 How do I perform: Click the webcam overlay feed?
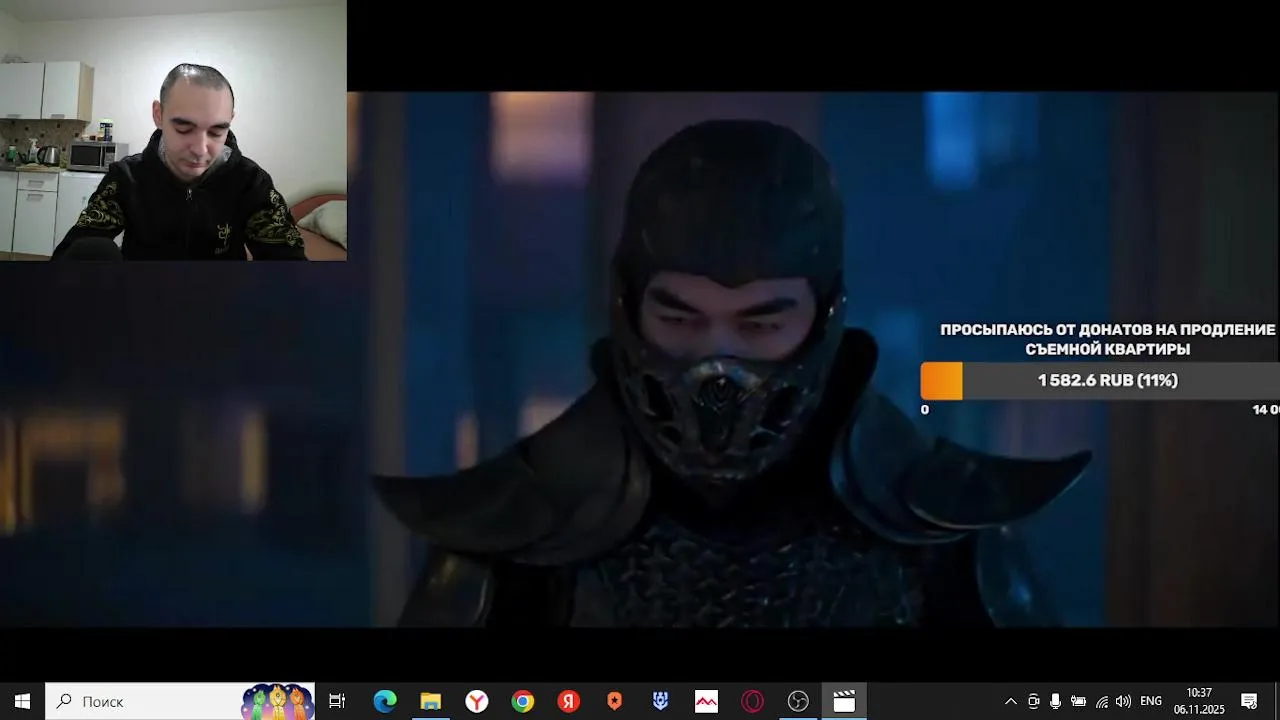click(x=173, y=130)
